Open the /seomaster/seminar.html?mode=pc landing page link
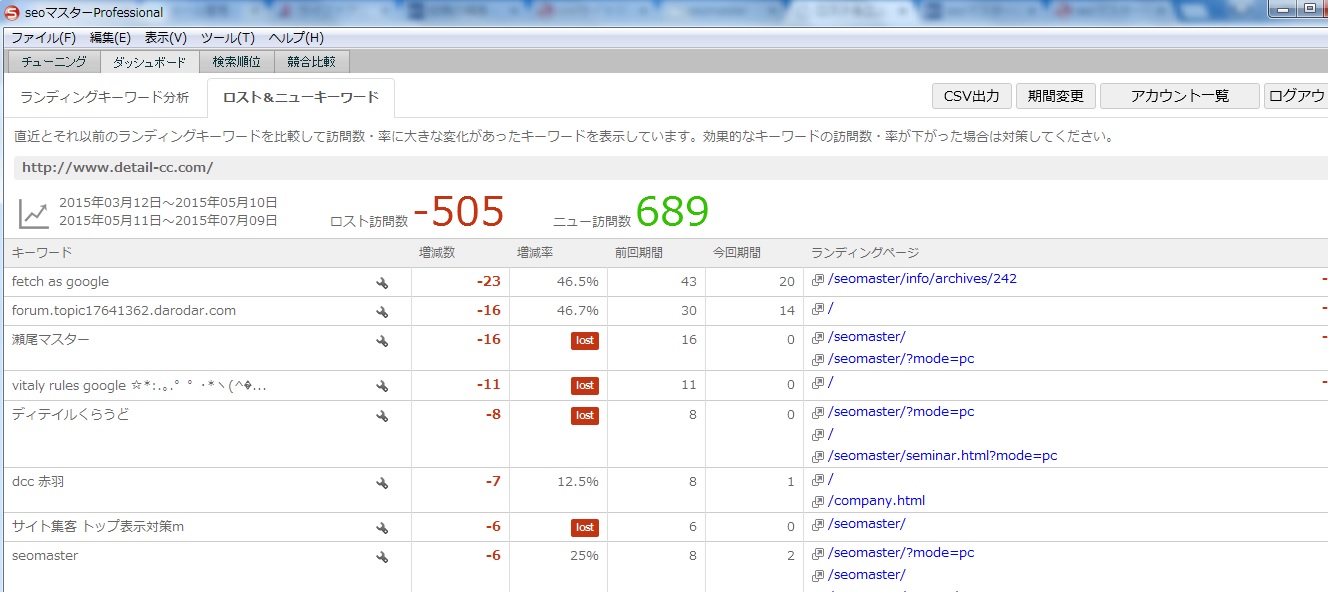 coord(942,456)
